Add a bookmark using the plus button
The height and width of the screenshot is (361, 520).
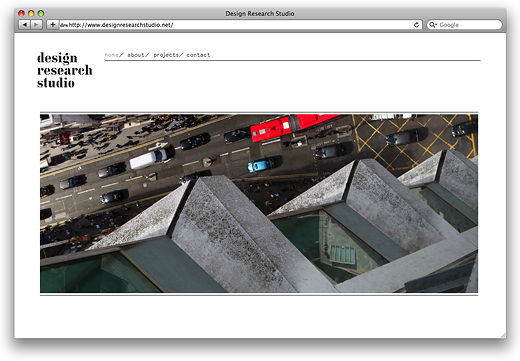(52, 25)
